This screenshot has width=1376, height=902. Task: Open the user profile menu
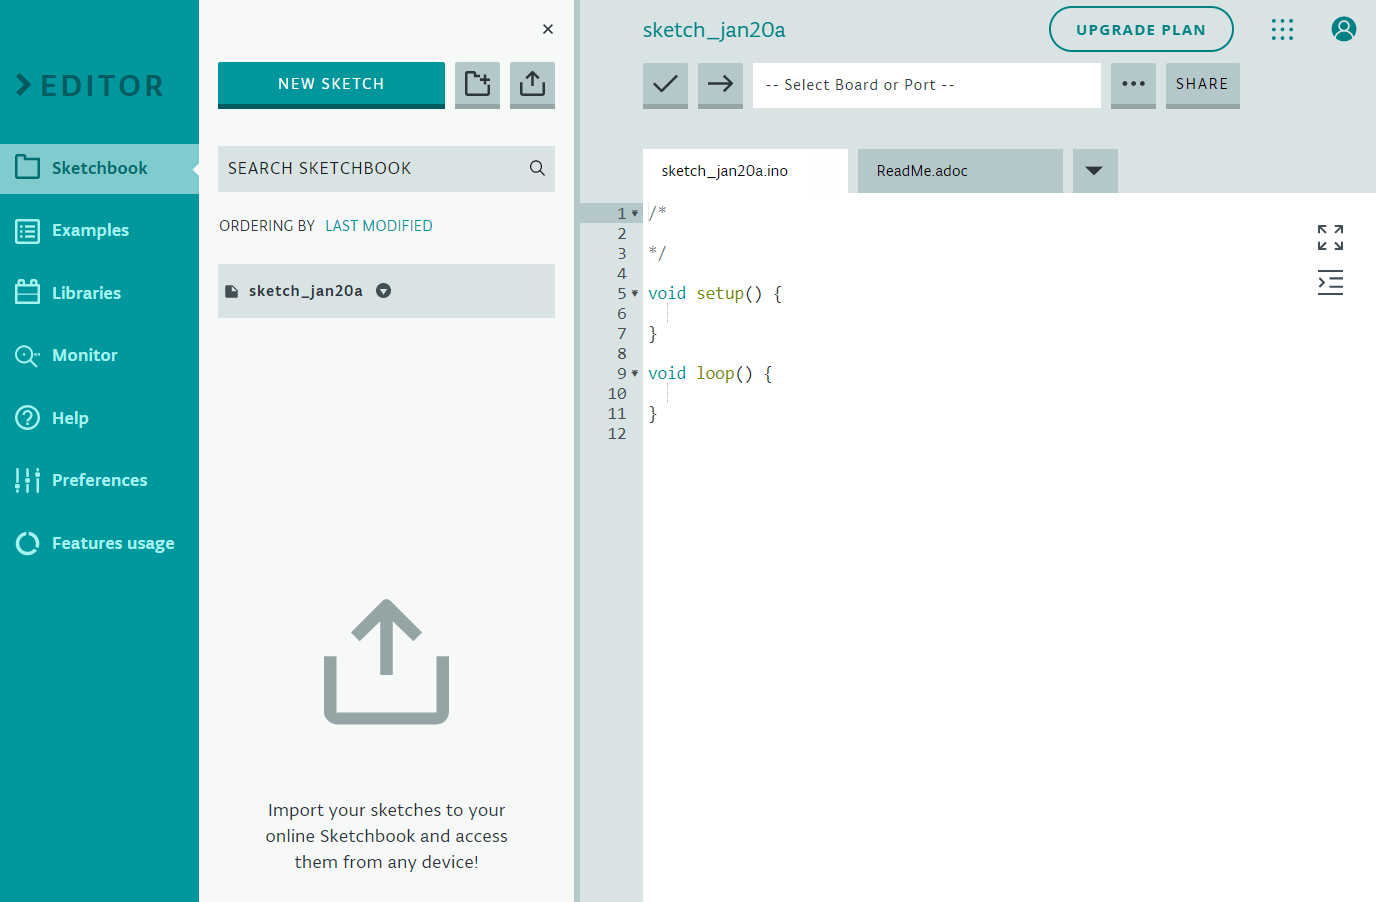pos(1344,30)
